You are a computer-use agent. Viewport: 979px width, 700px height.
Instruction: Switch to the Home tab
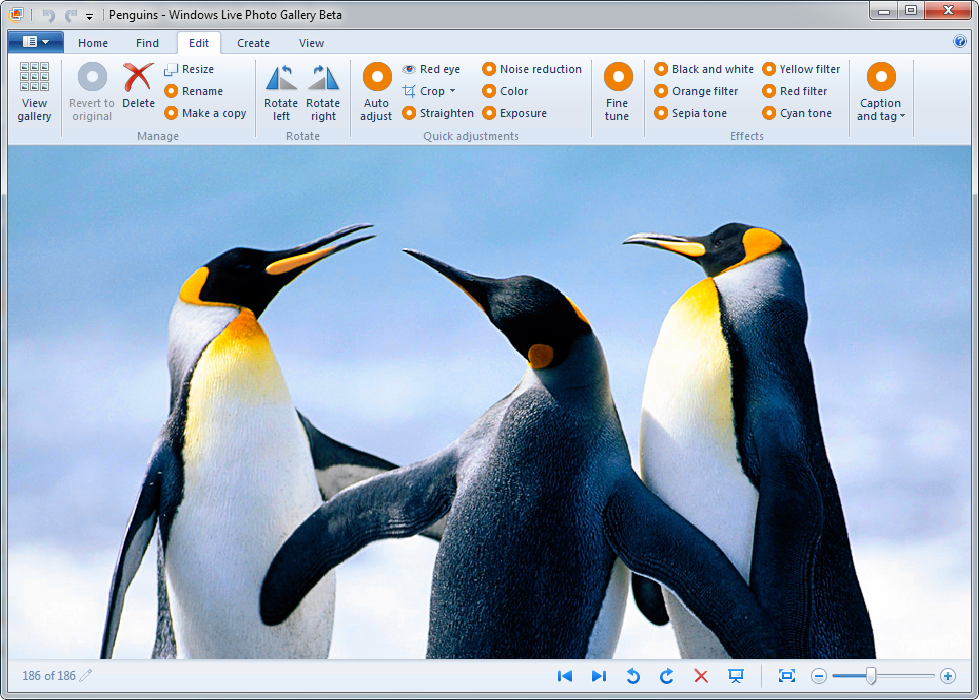93,43
